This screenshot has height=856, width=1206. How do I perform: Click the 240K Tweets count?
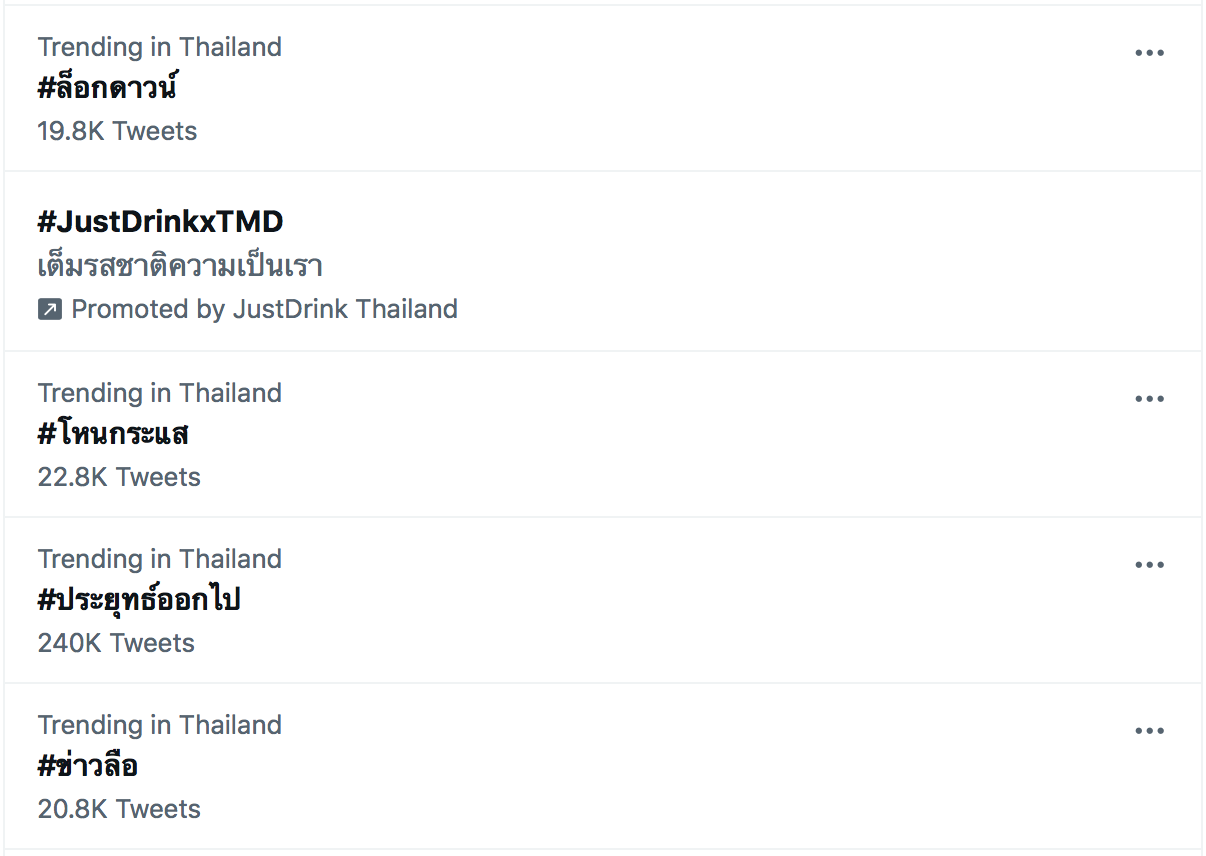pyautogui.click(x=116, y=643)
